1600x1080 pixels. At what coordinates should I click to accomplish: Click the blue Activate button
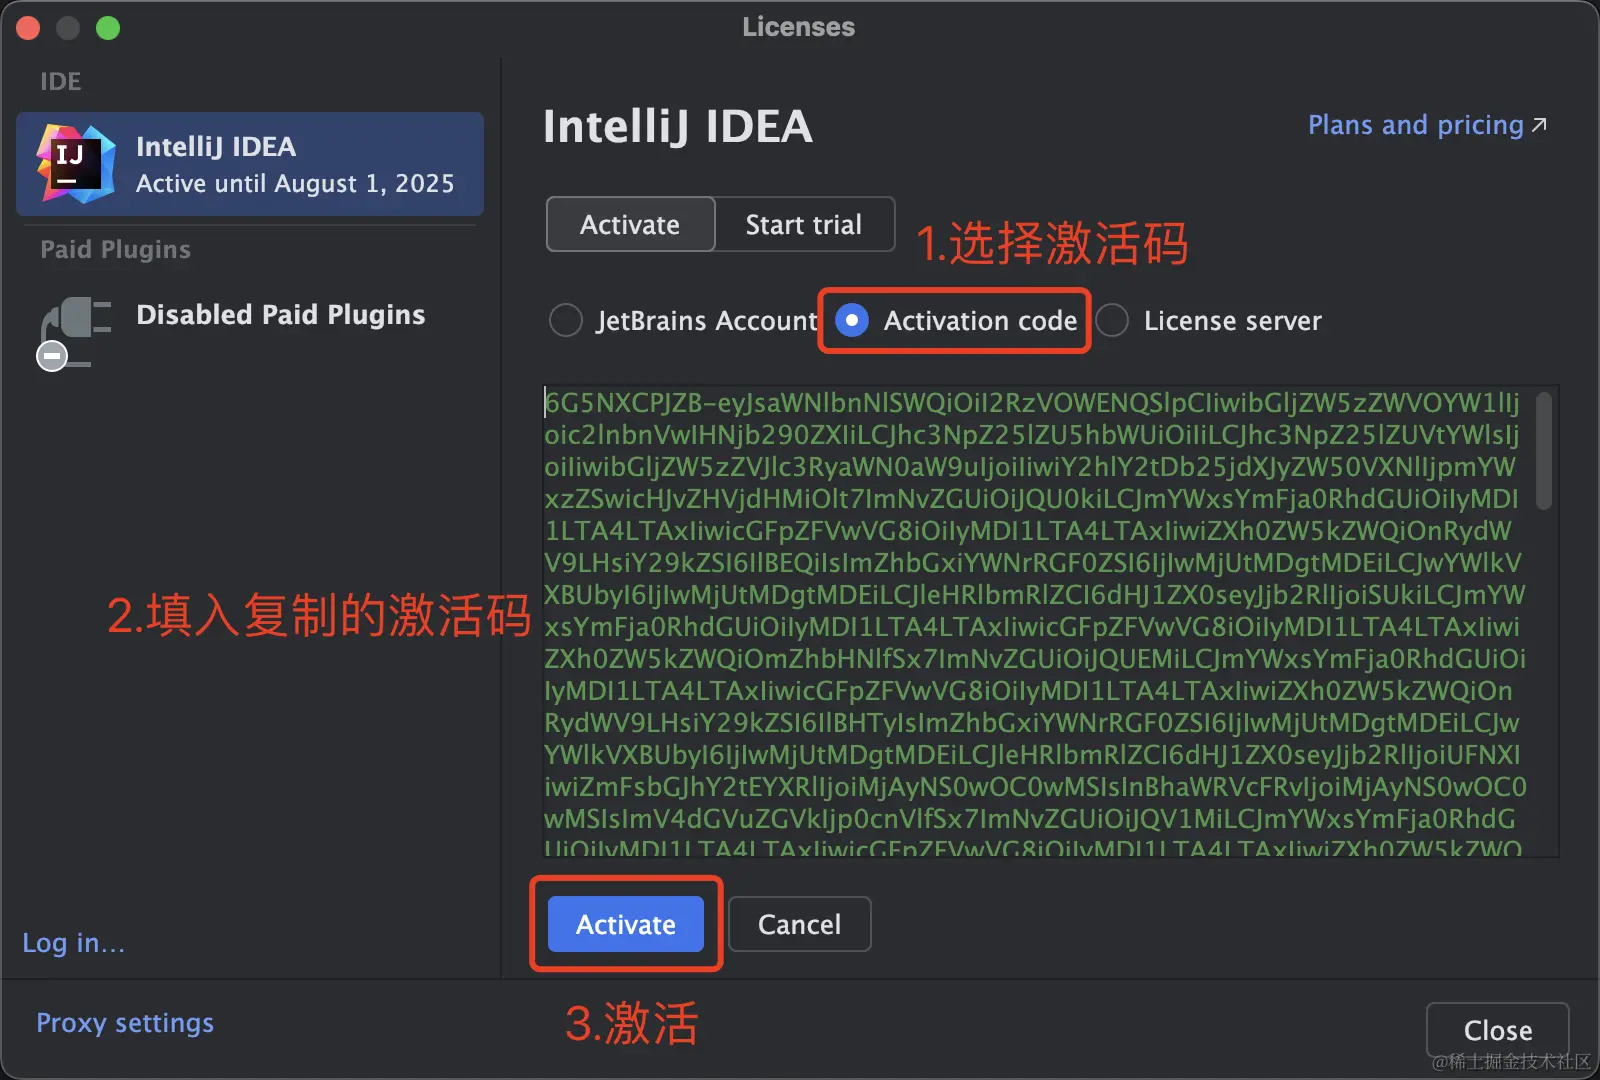pyautogui.click(x=626, y=924)
